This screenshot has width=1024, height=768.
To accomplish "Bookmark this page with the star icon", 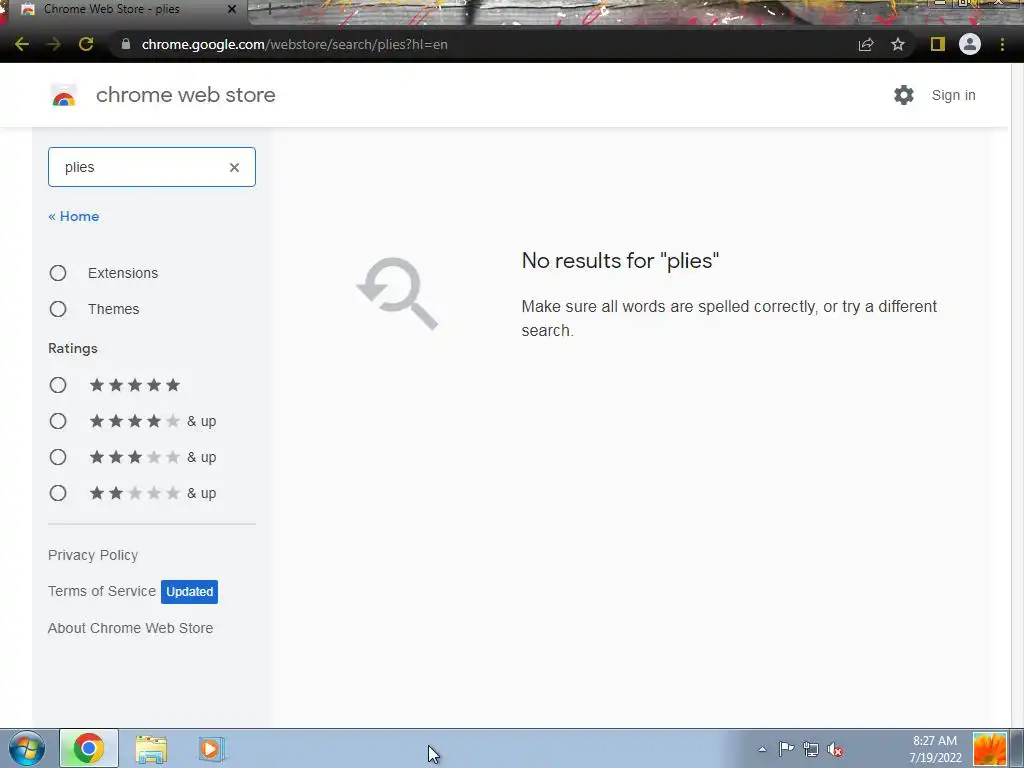I will point(898,44).
